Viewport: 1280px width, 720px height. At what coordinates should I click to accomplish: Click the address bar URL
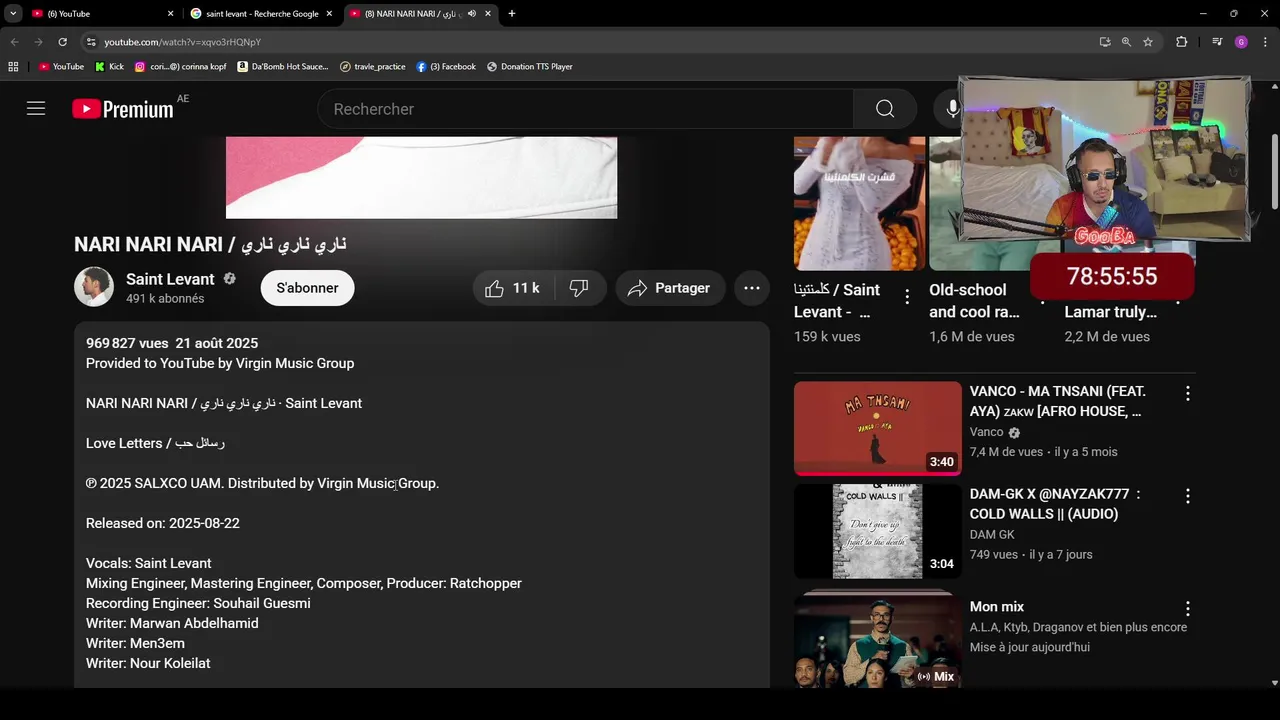[183, 42]
